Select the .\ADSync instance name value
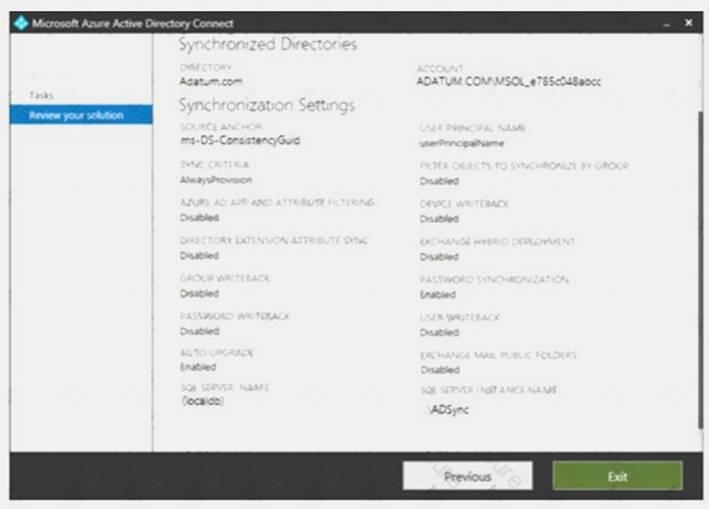The width and height of the screenshot is (709, 509). pos(449,410)
